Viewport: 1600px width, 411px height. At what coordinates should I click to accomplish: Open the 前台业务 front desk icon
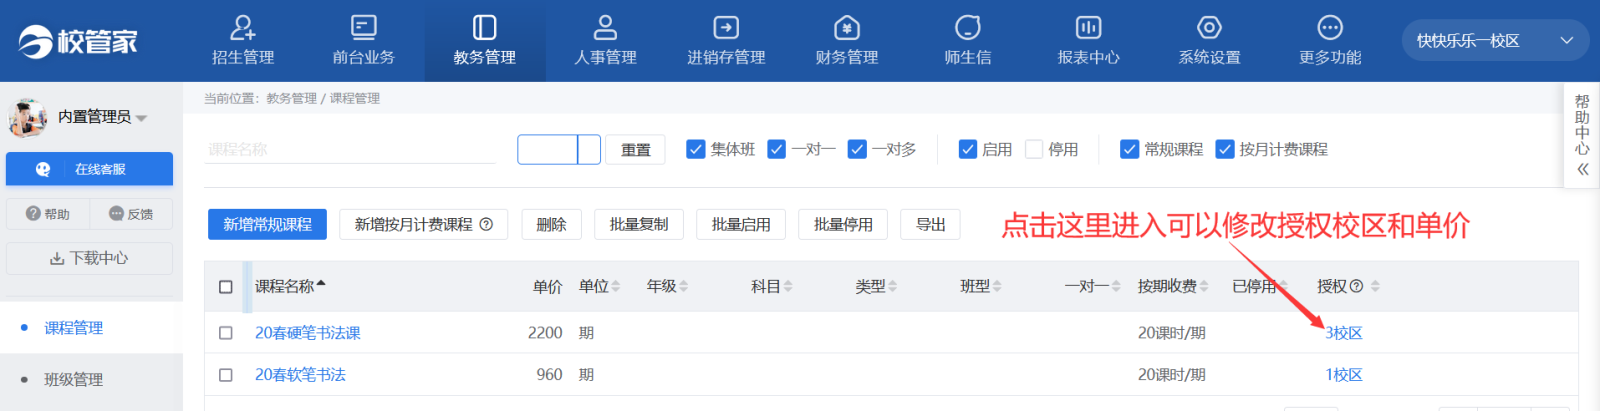364,28
